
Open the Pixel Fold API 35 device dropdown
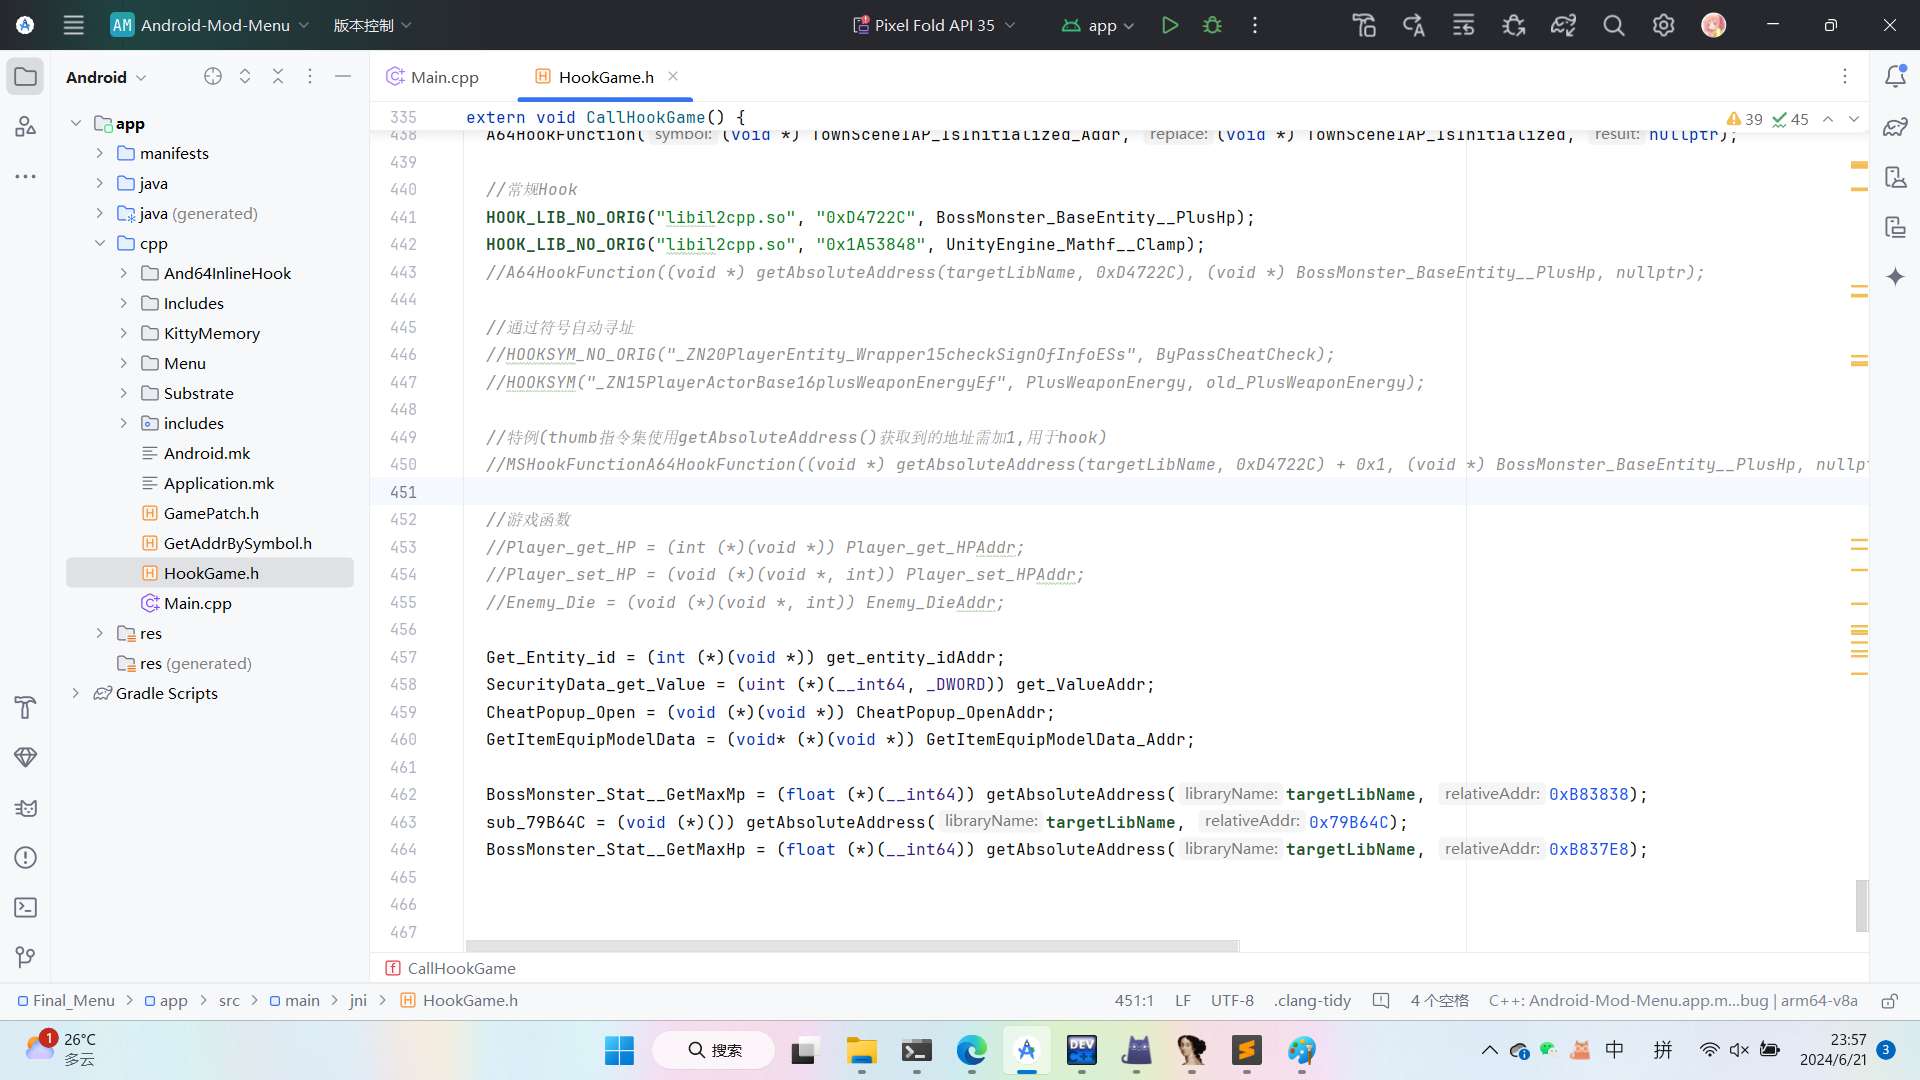934,25
